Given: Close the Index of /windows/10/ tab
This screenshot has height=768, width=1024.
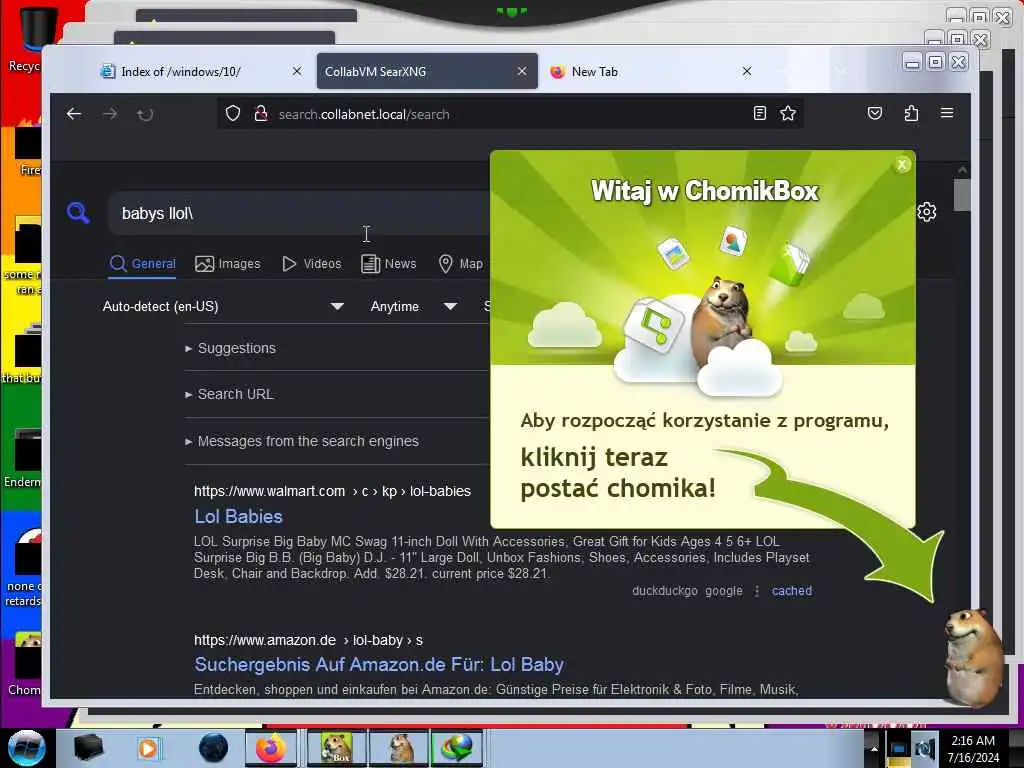Looking at the screenshot, I should [297, 71].
